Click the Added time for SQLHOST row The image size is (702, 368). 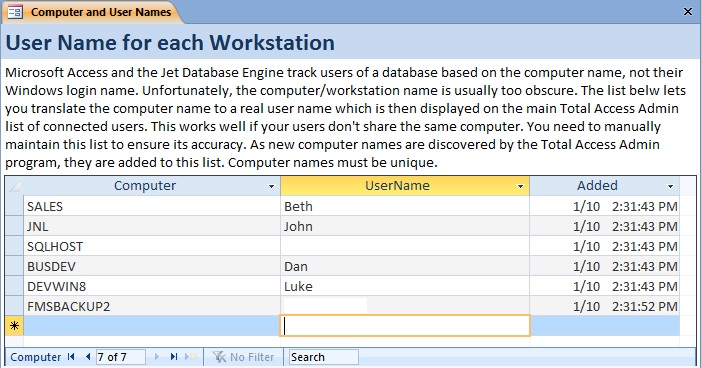604,246
